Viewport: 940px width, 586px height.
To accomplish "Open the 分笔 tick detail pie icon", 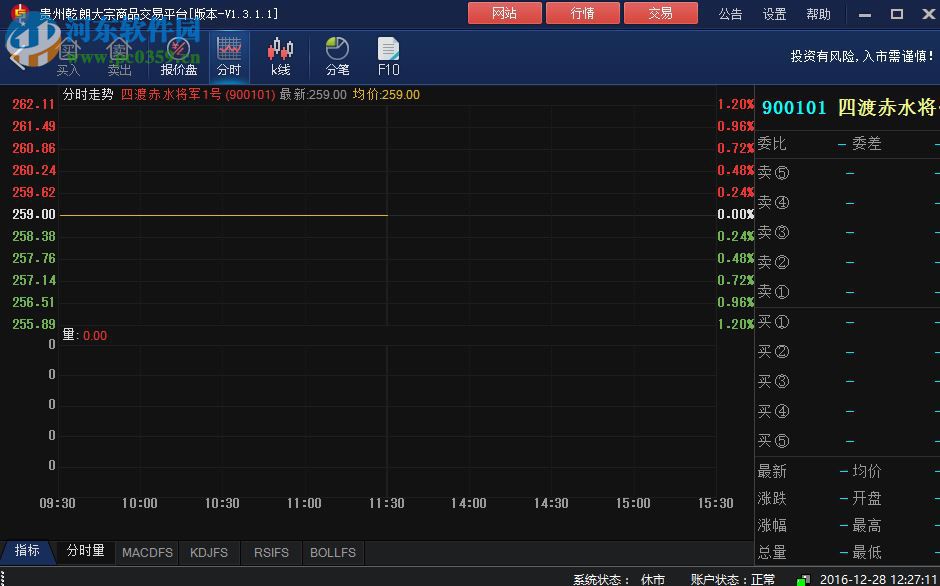I will tap(337, 58).
